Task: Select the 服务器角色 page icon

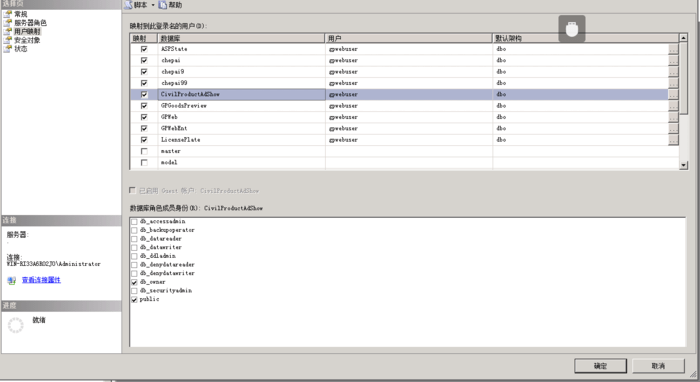Action: tap(8, 22)
